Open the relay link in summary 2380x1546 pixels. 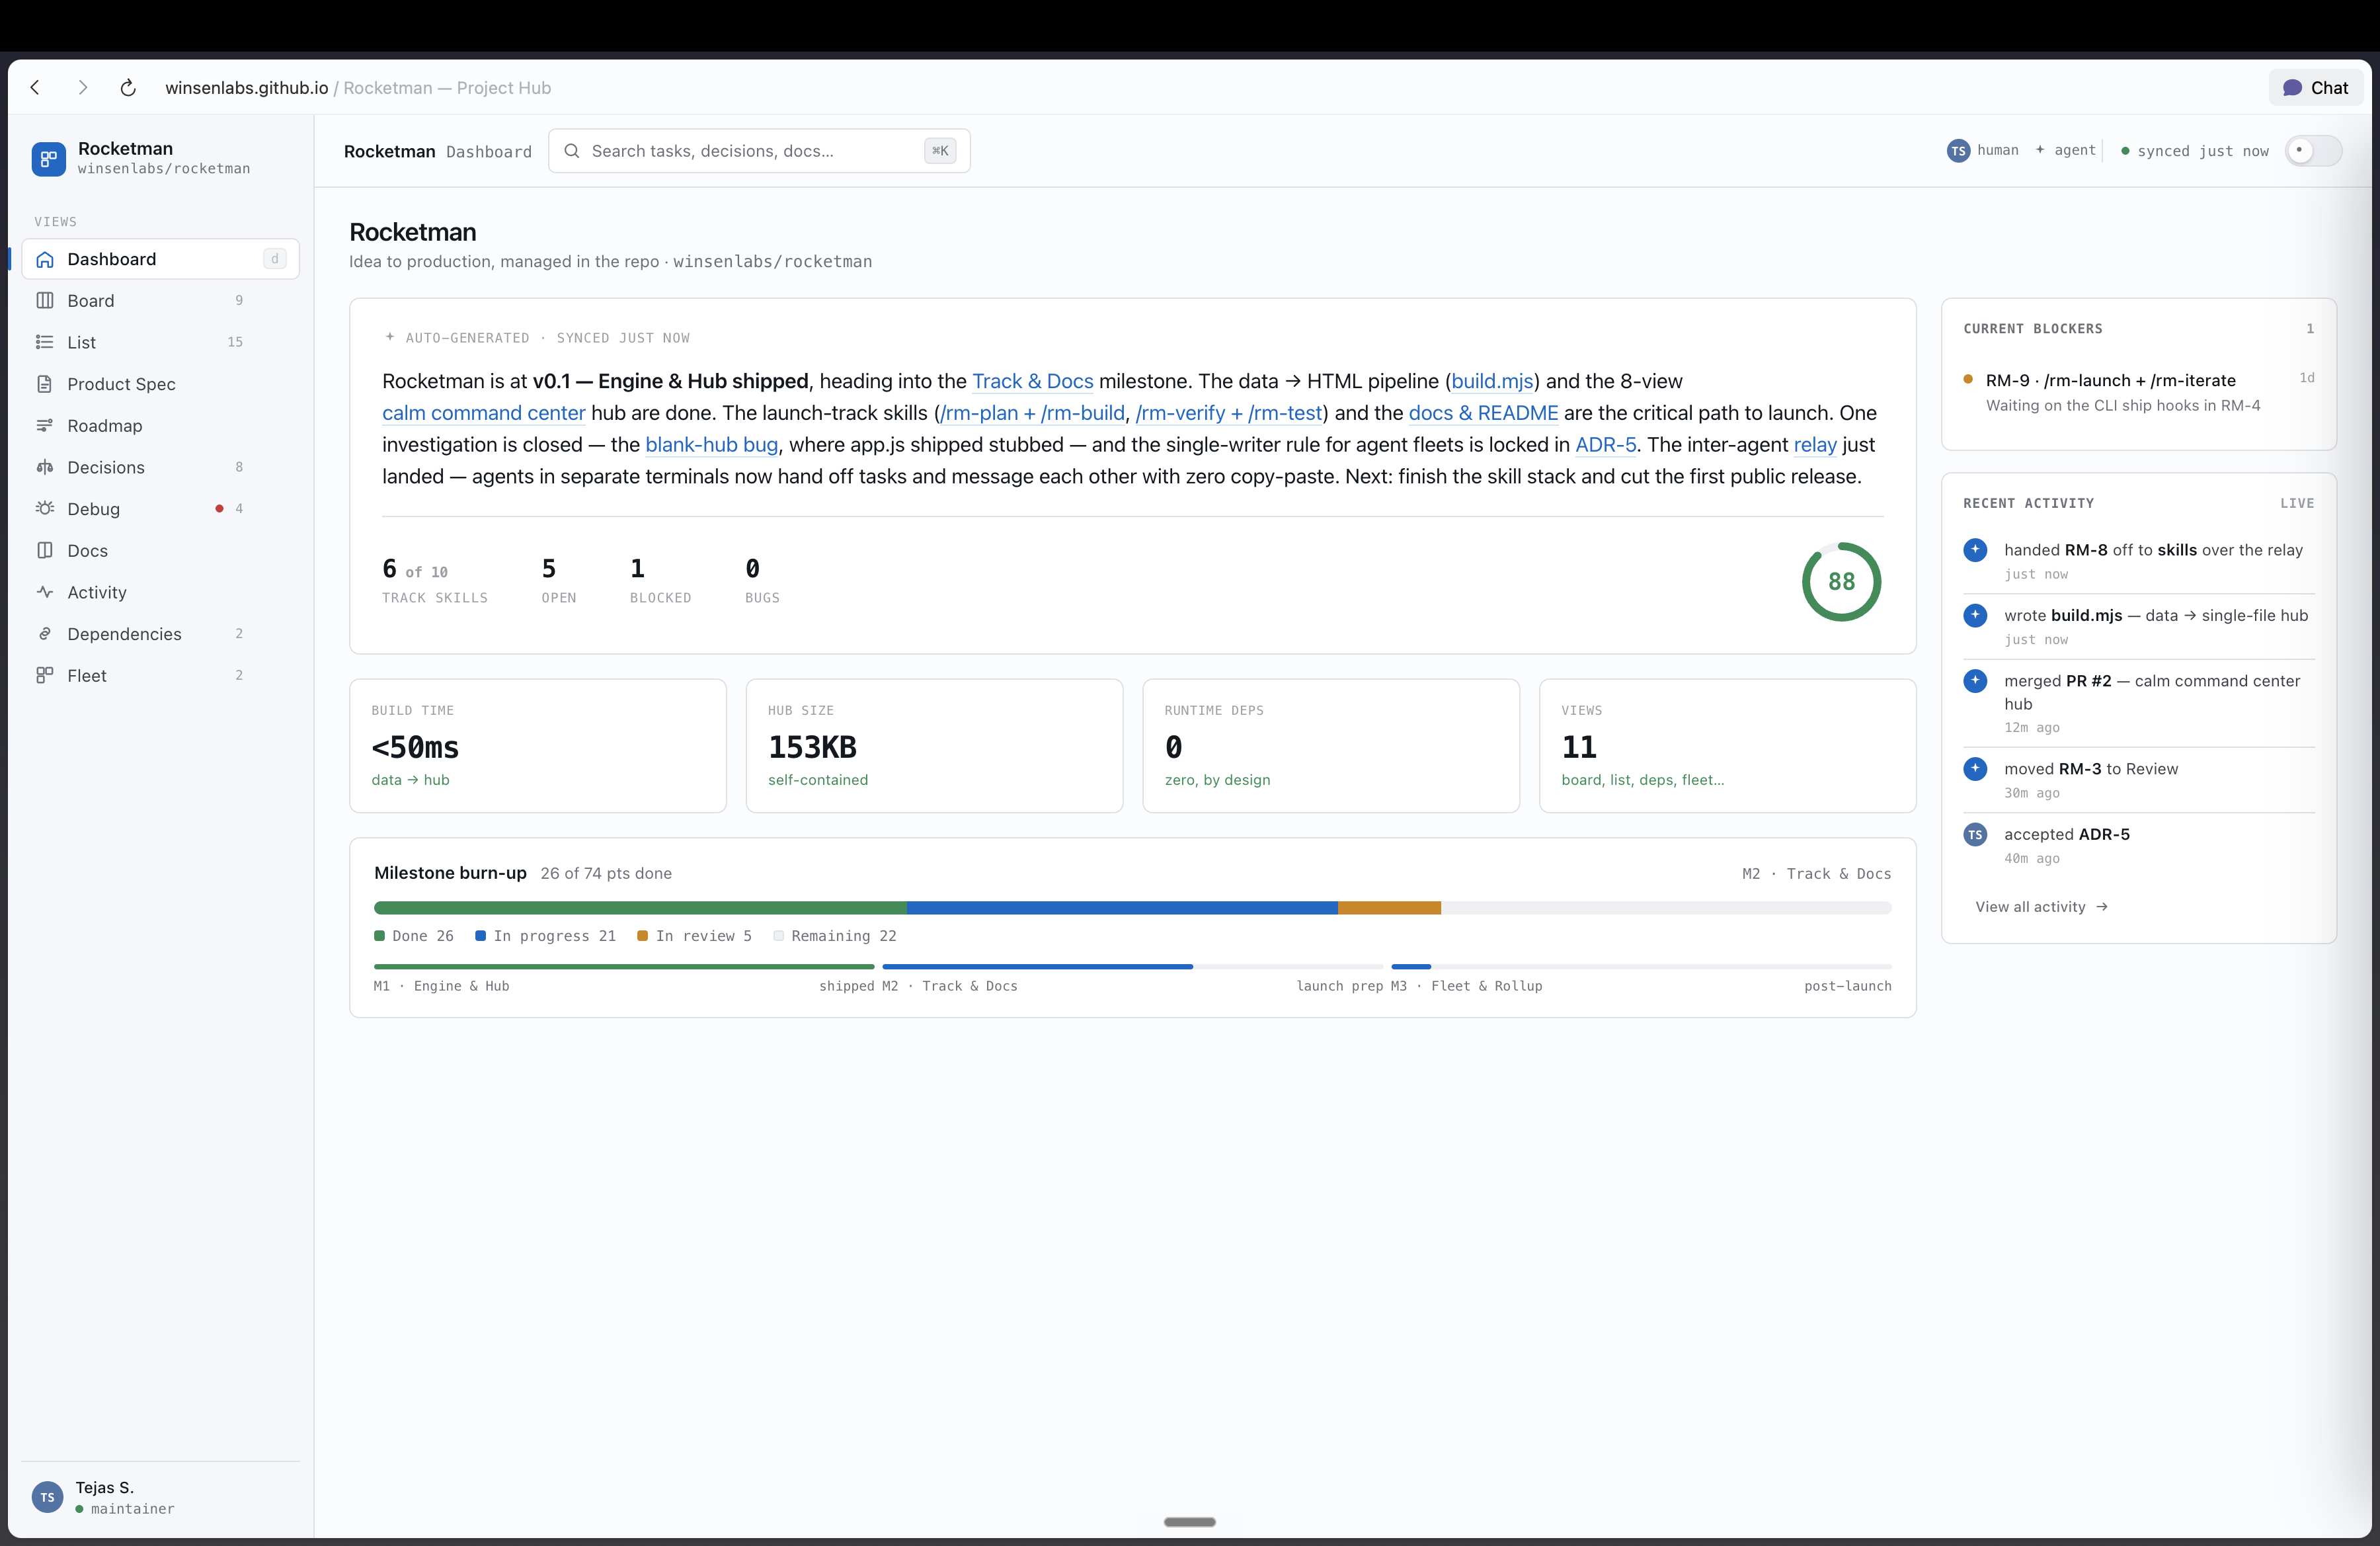tap(1815, 445)
